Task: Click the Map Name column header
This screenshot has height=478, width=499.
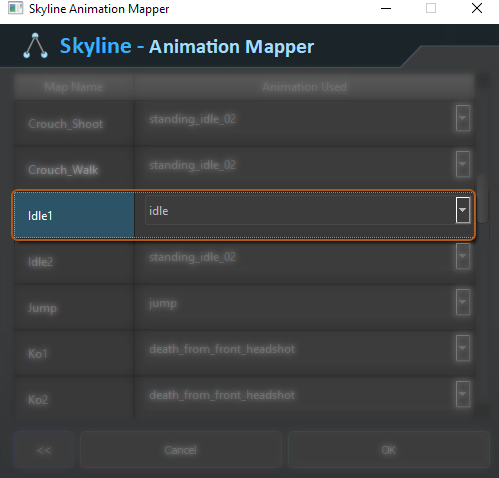Action: point(74,87)
